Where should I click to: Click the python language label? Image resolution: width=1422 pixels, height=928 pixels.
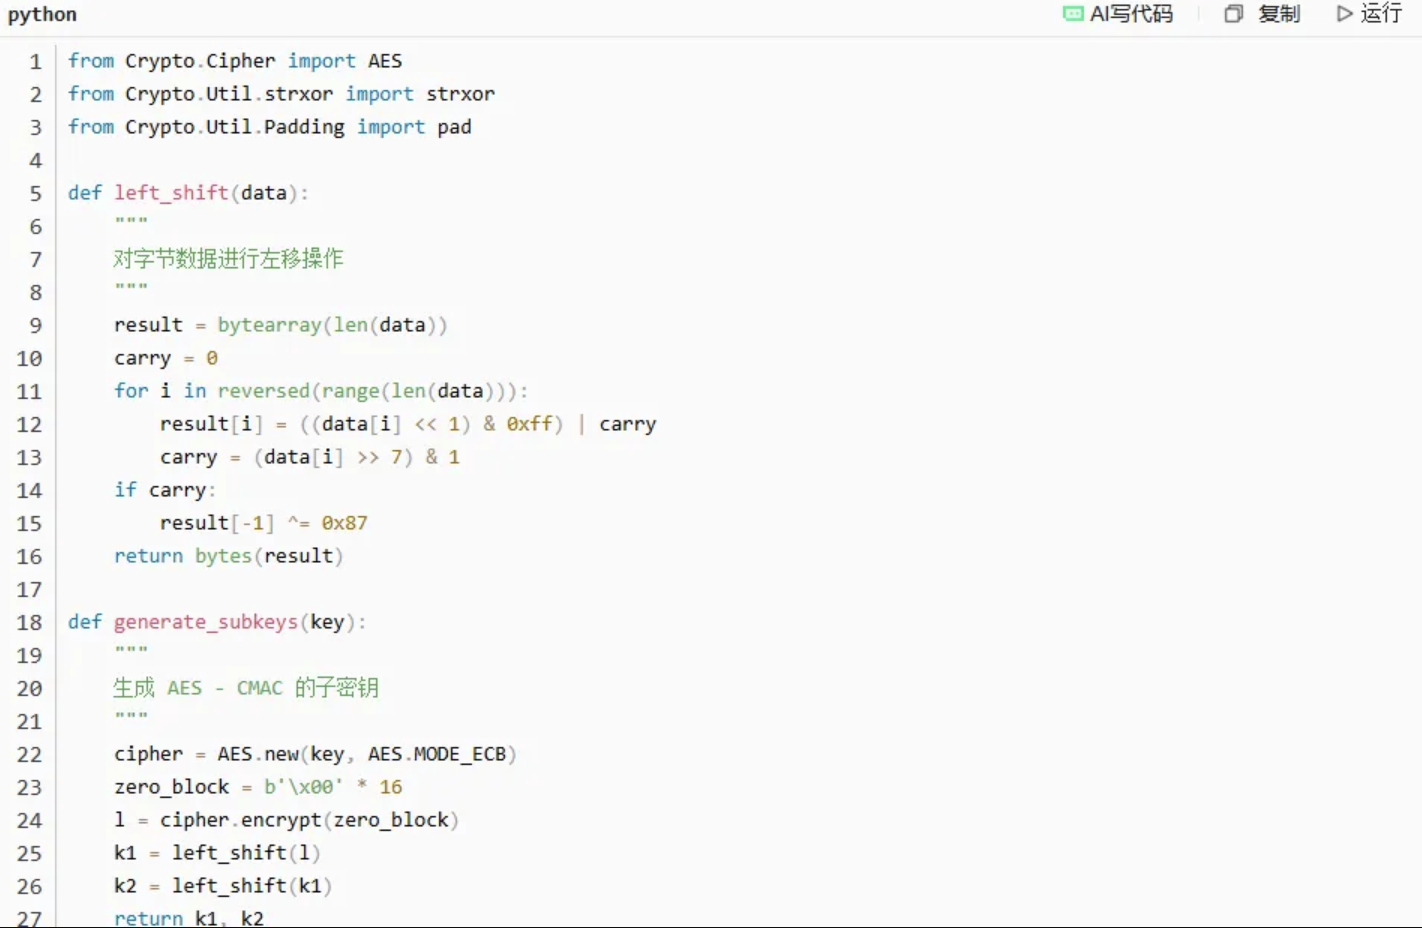[x=42, y=15]
